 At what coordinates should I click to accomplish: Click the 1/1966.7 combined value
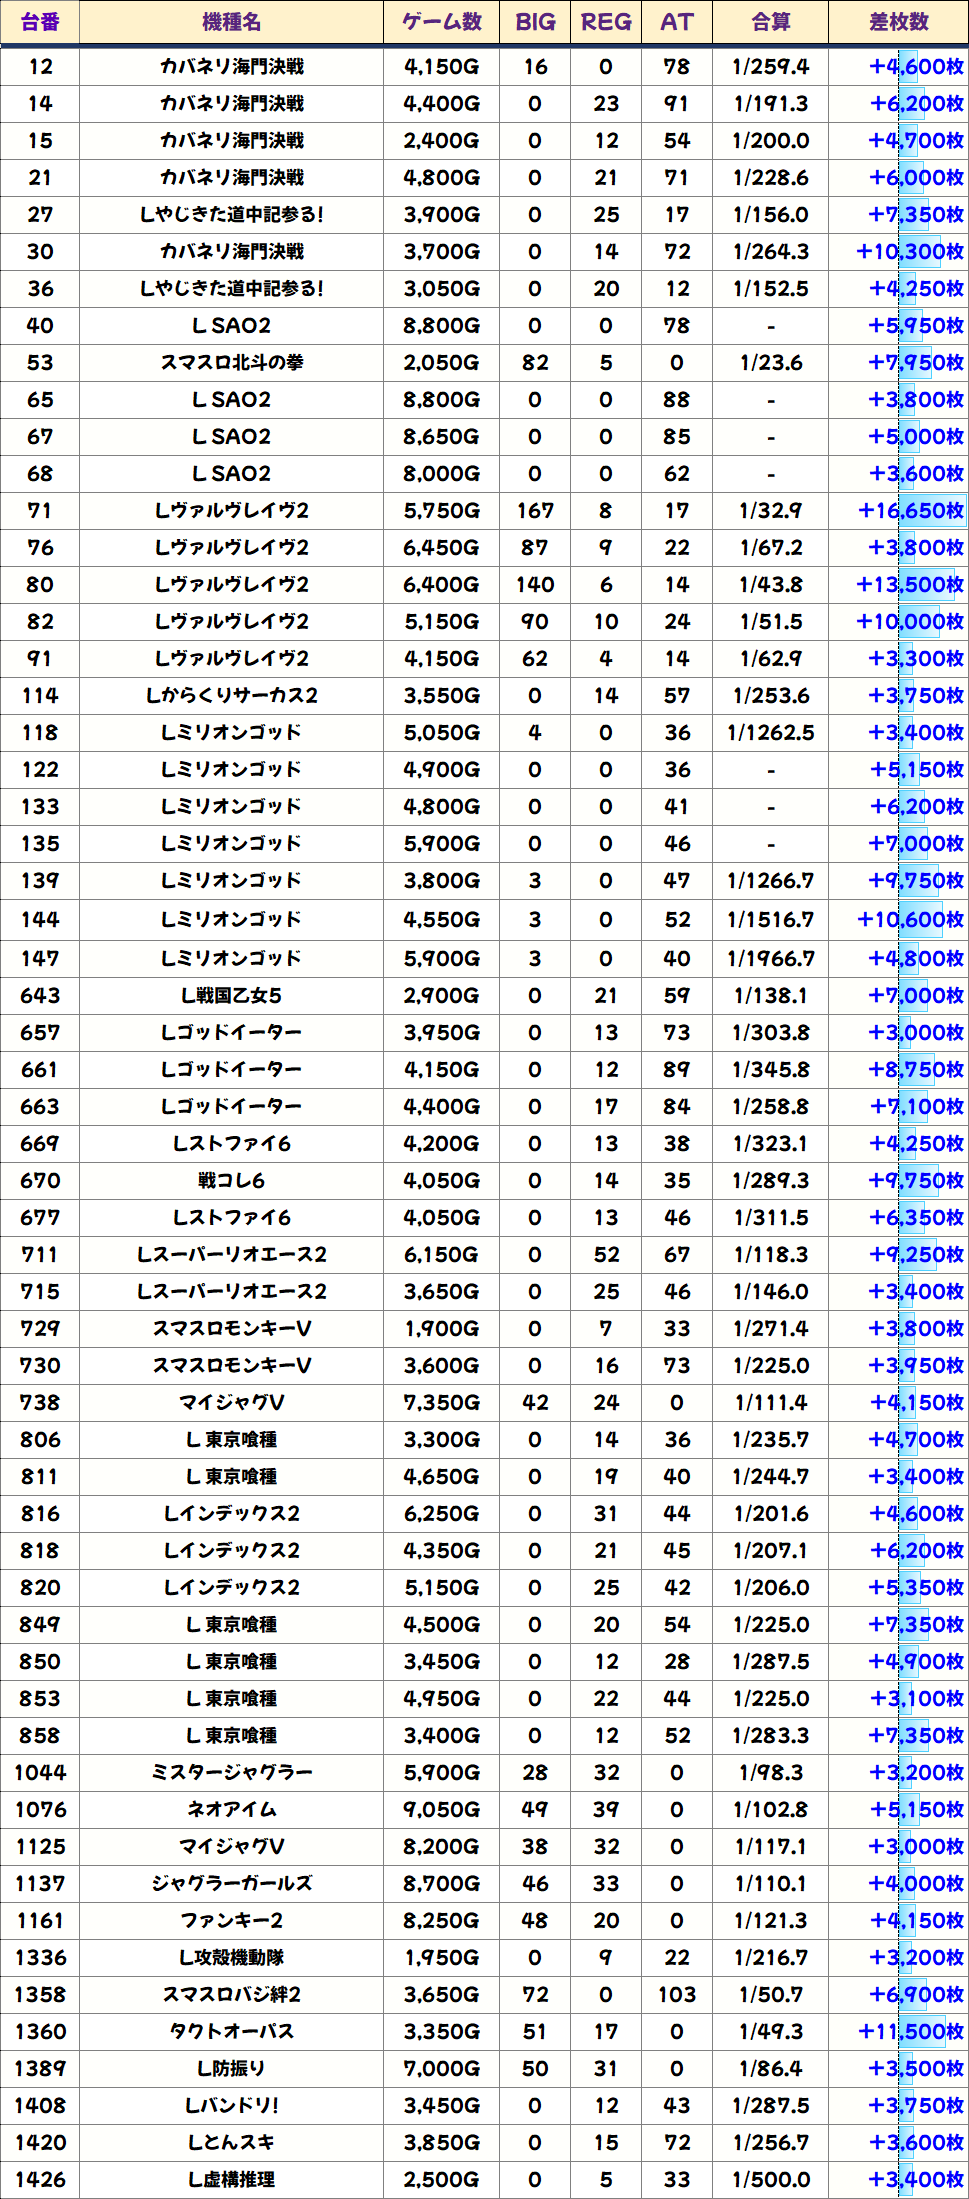click(770, 959)
